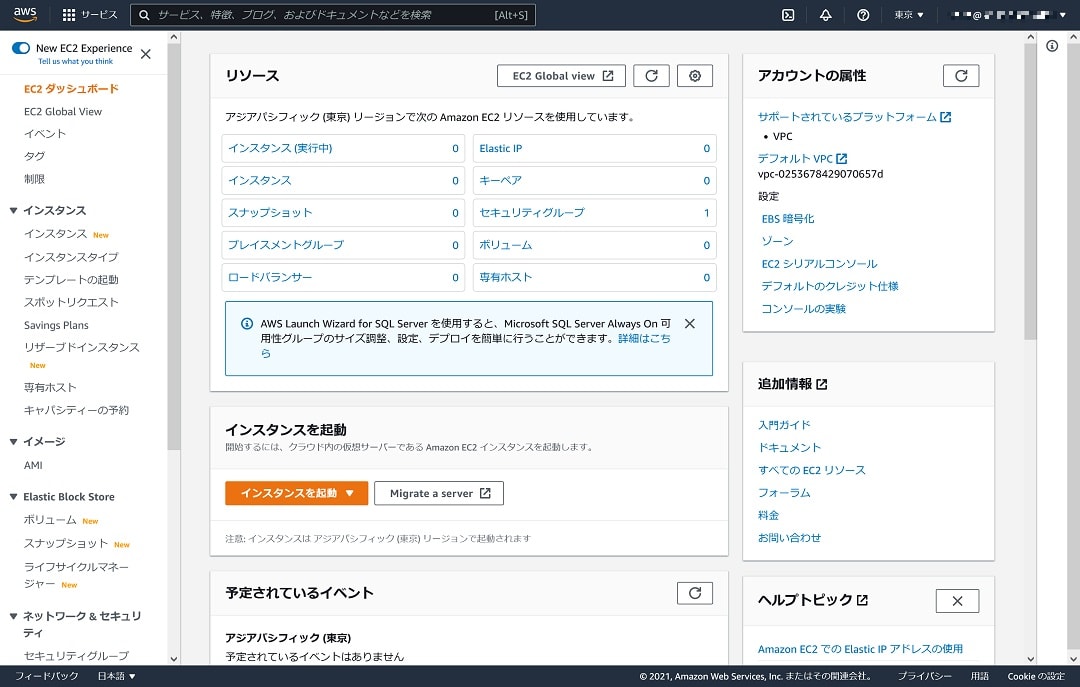Click the AWS logo home icon
Screen dimensions: 1080x687
coord(24,14)
